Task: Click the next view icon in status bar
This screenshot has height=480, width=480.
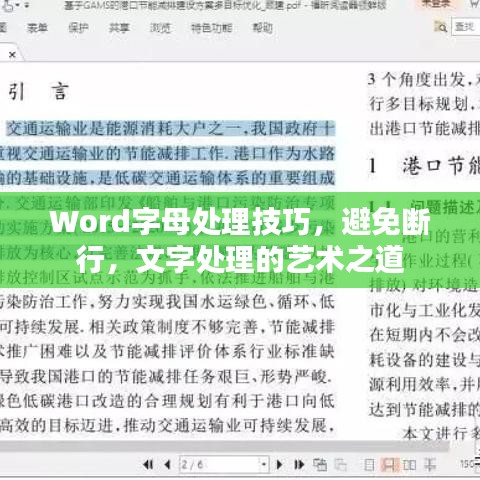Action: (340, 464)
